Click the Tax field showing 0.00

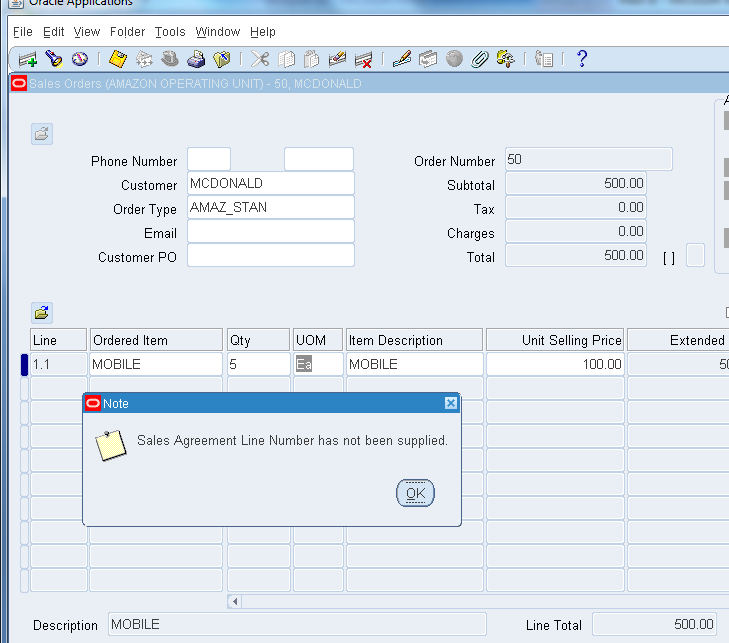click(x=576, y=207)
